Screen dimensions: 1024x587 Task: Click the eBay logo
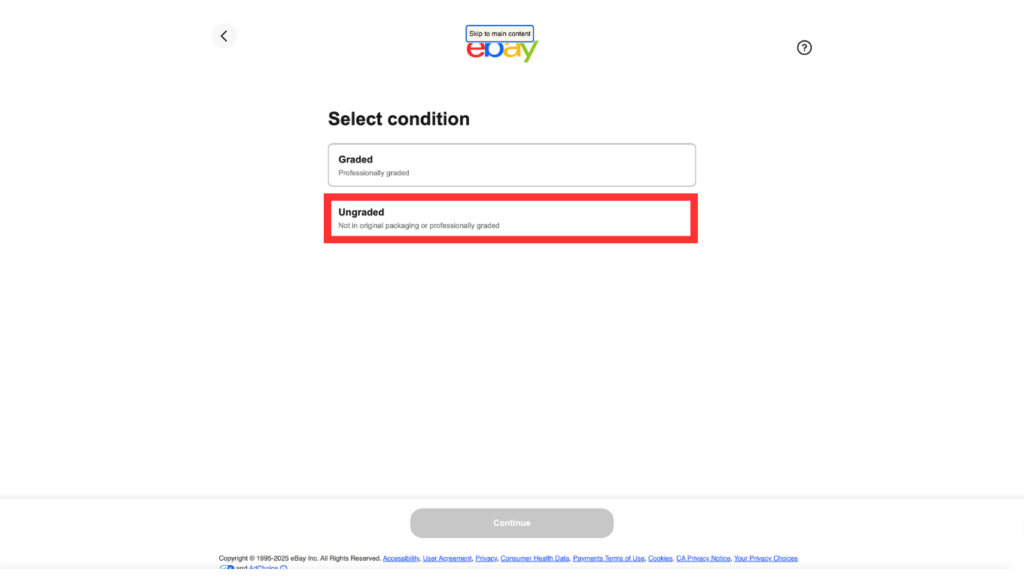coord(502,50)
